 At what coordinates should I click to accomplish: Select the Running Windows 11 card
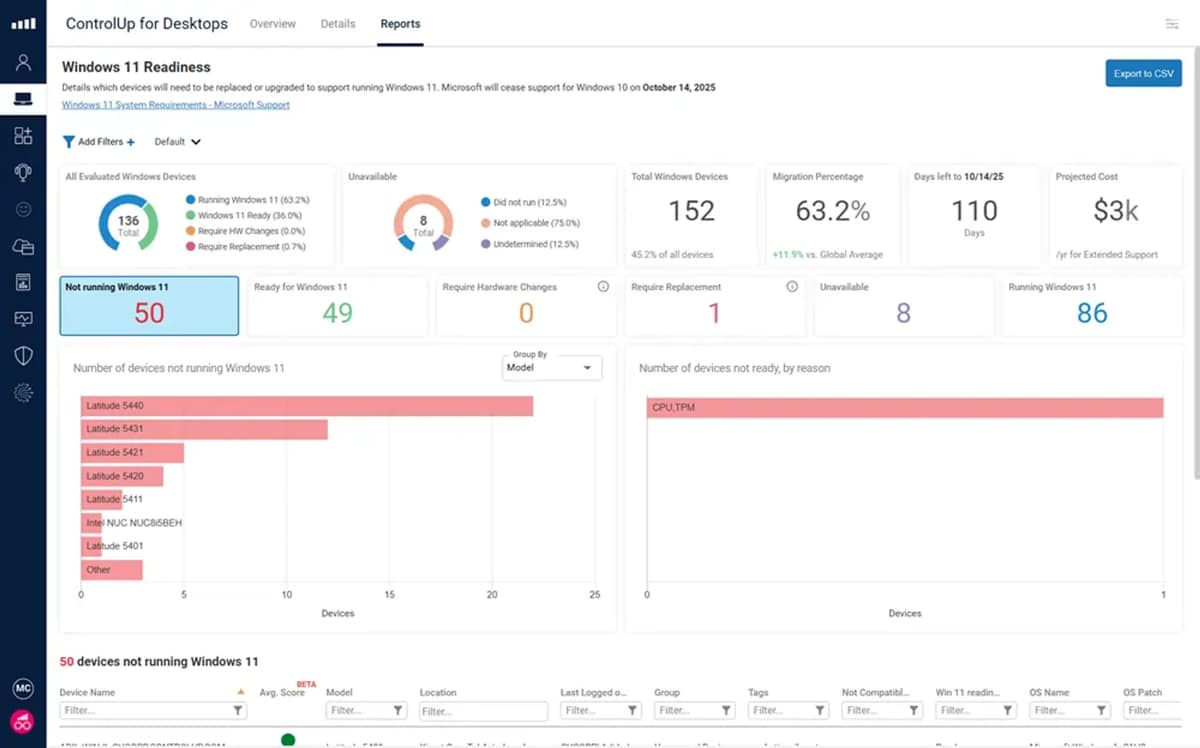point(1091,306)
